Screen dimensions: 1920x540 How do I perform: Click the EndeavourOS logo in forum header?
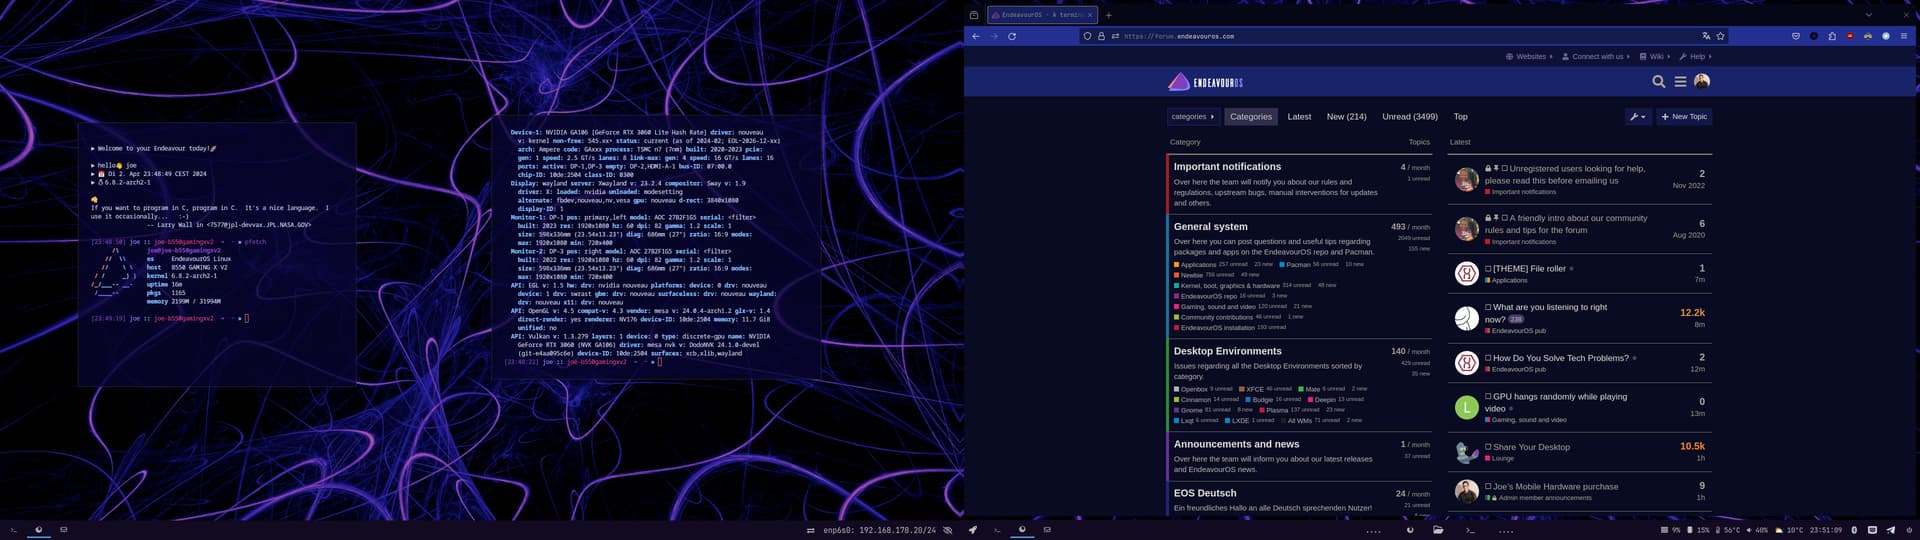[x=1205, y=82]
